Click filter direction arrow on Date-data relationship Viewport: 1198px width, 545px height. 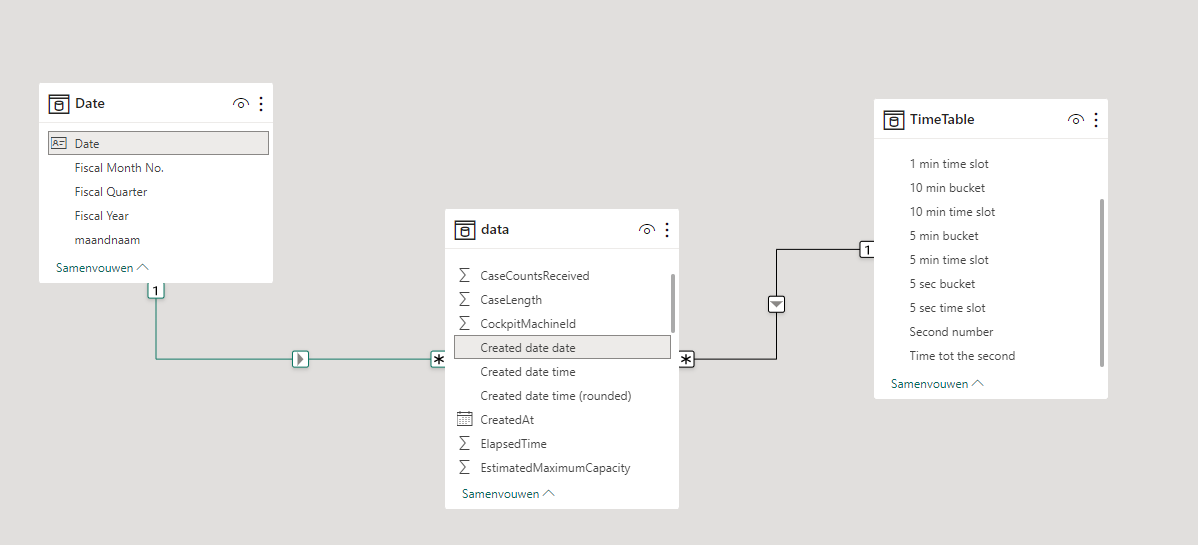click(x=300, y=358)
